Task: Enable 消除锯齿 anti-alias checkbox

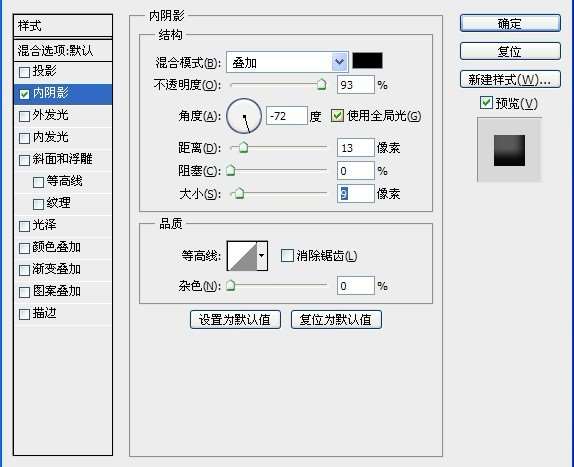Action: 287,255
